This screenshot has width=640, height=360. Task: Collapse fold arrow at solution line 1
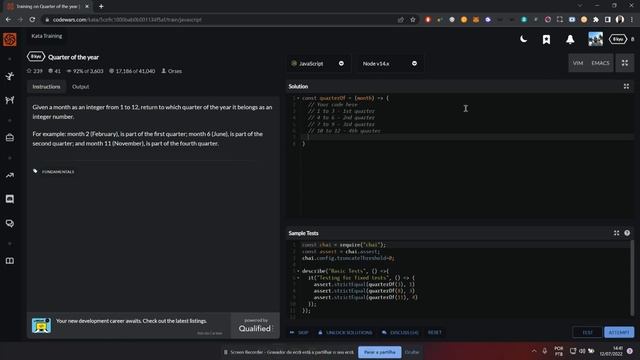coord(298,98)
